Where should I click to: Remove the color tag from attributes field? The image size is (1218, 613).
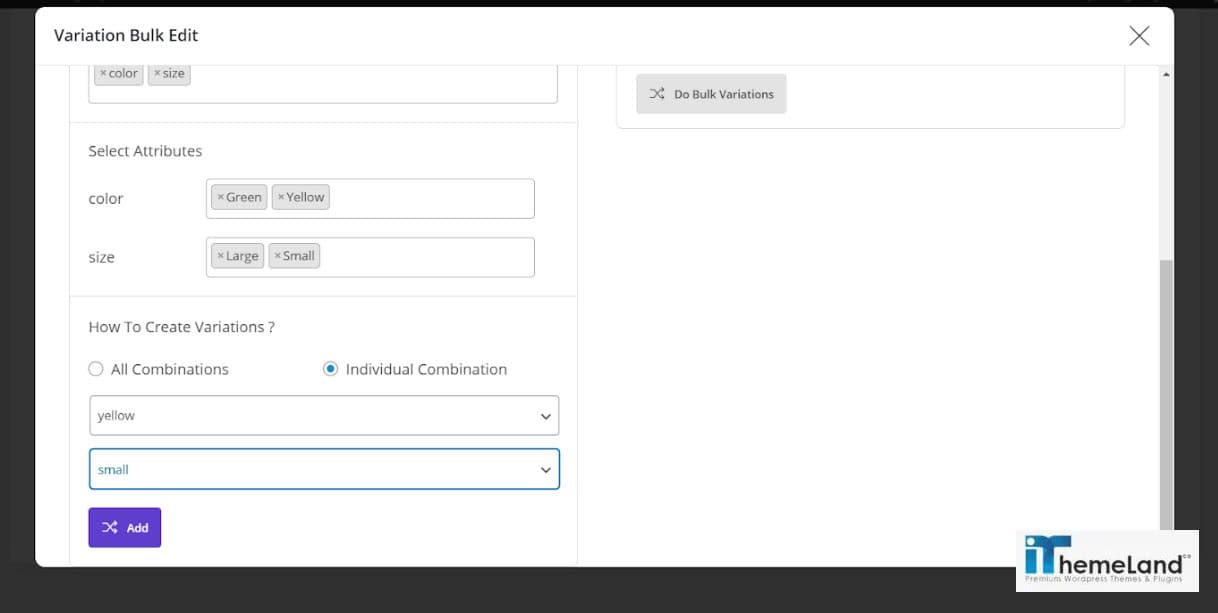tap(103, 74)
